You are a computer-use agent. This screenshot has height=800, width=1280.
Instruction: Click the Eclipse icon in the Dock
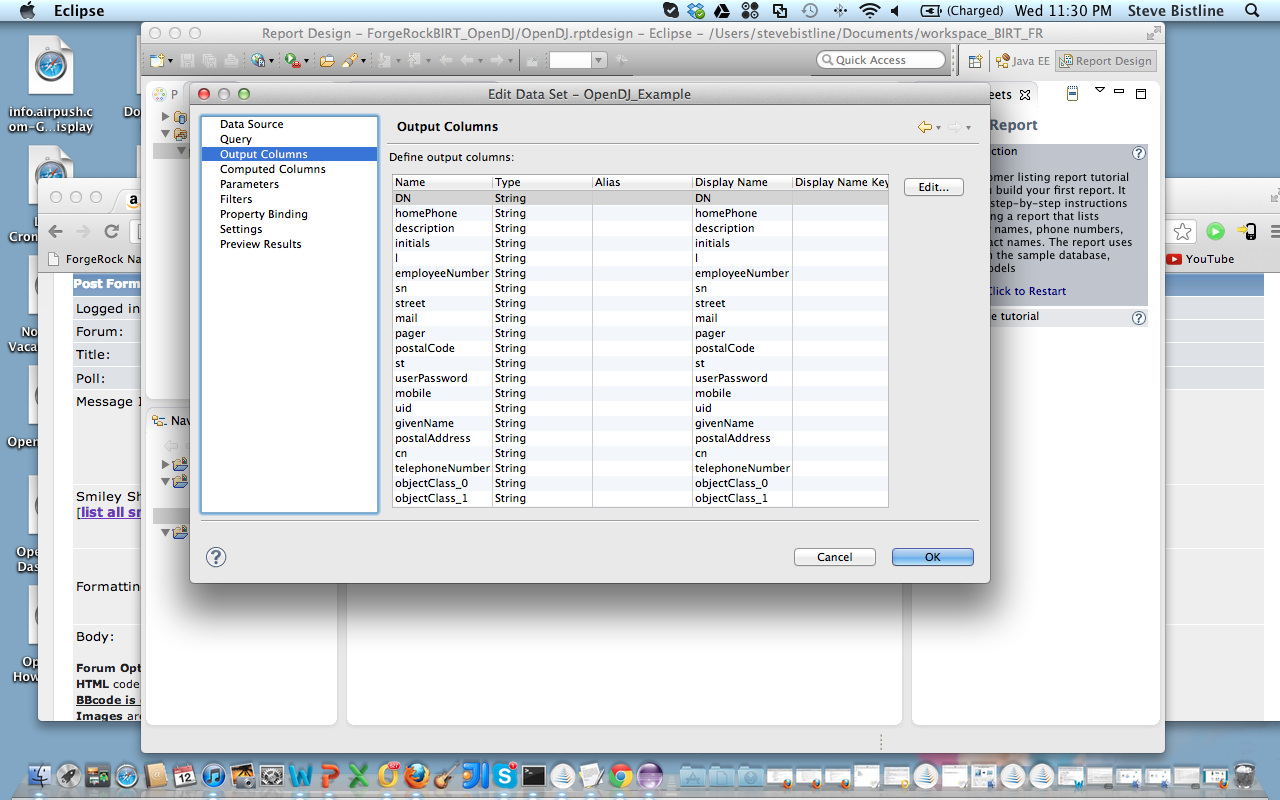650,775
